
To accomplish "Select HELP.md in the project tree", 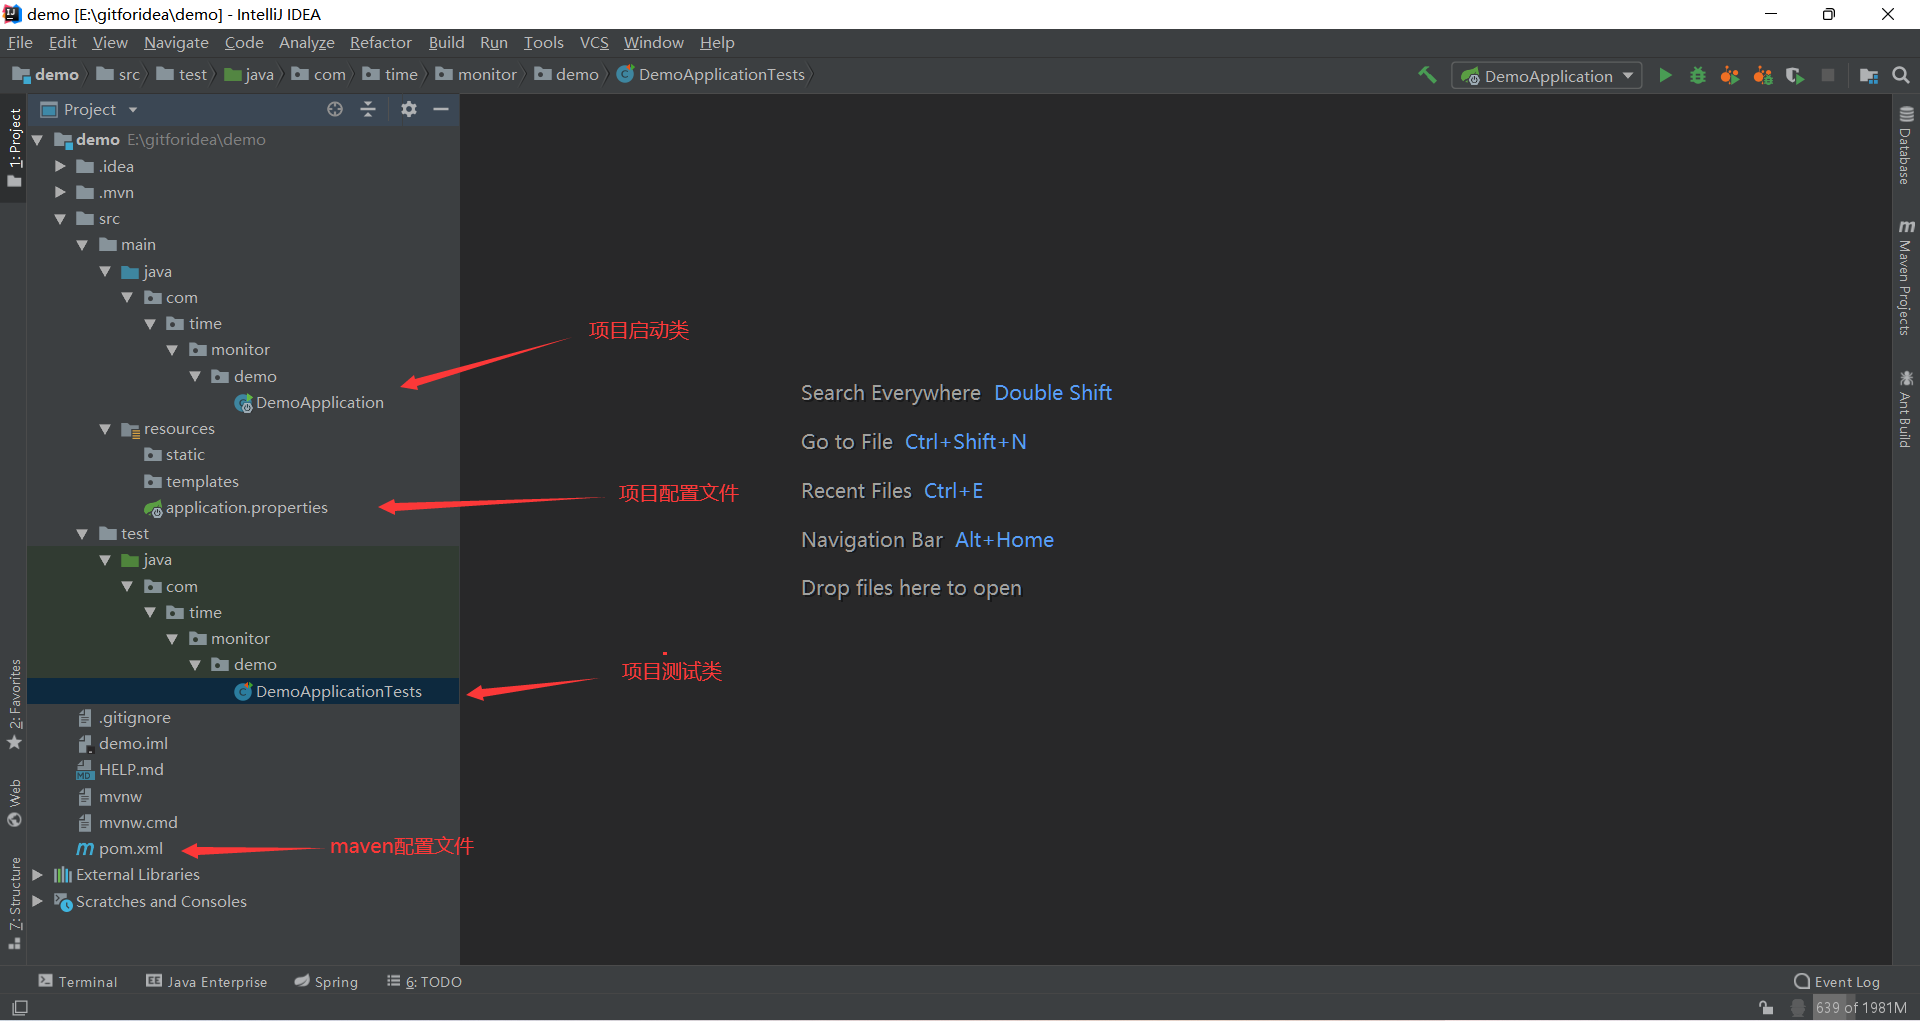I will tap(120, 770).
